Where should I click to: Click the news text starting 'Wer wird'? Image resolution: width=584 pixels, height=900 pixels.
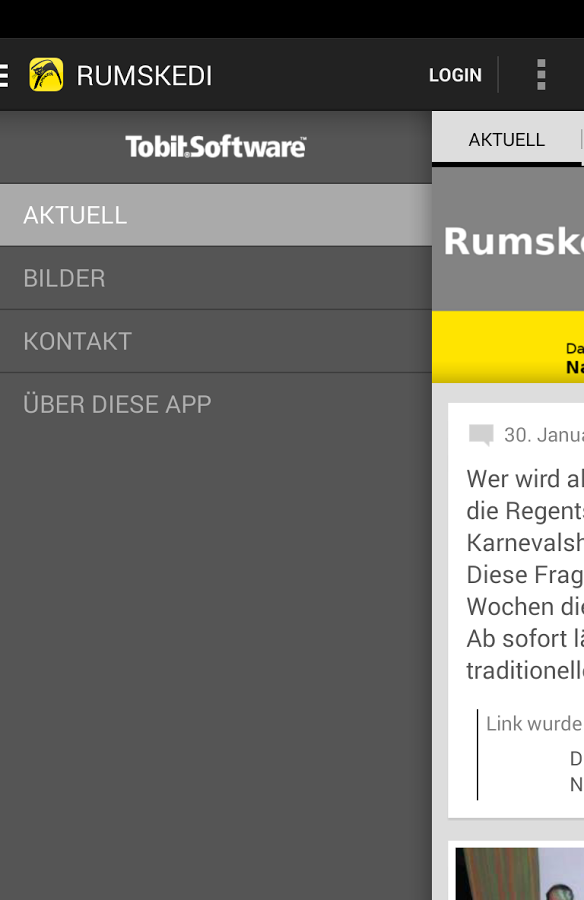(525, 574)
